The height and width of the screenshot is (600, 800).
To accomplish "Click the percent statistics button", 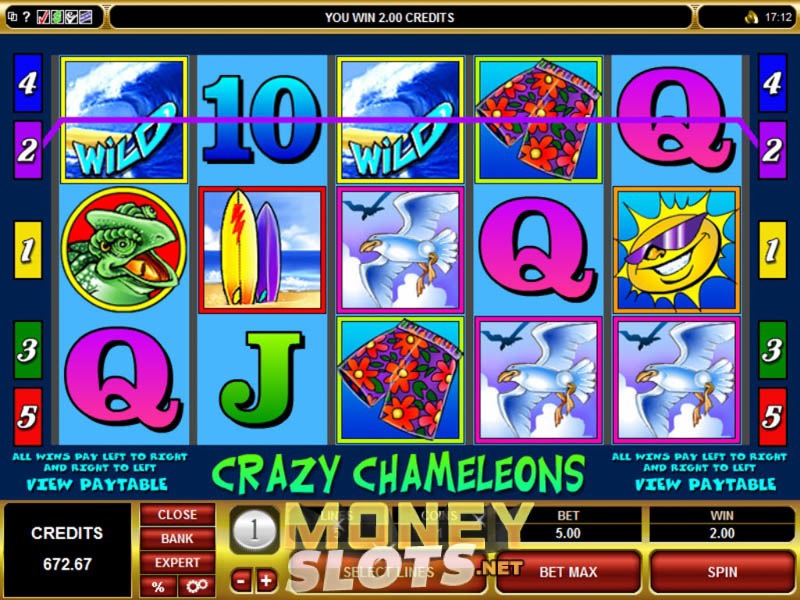I will (158, 586).
